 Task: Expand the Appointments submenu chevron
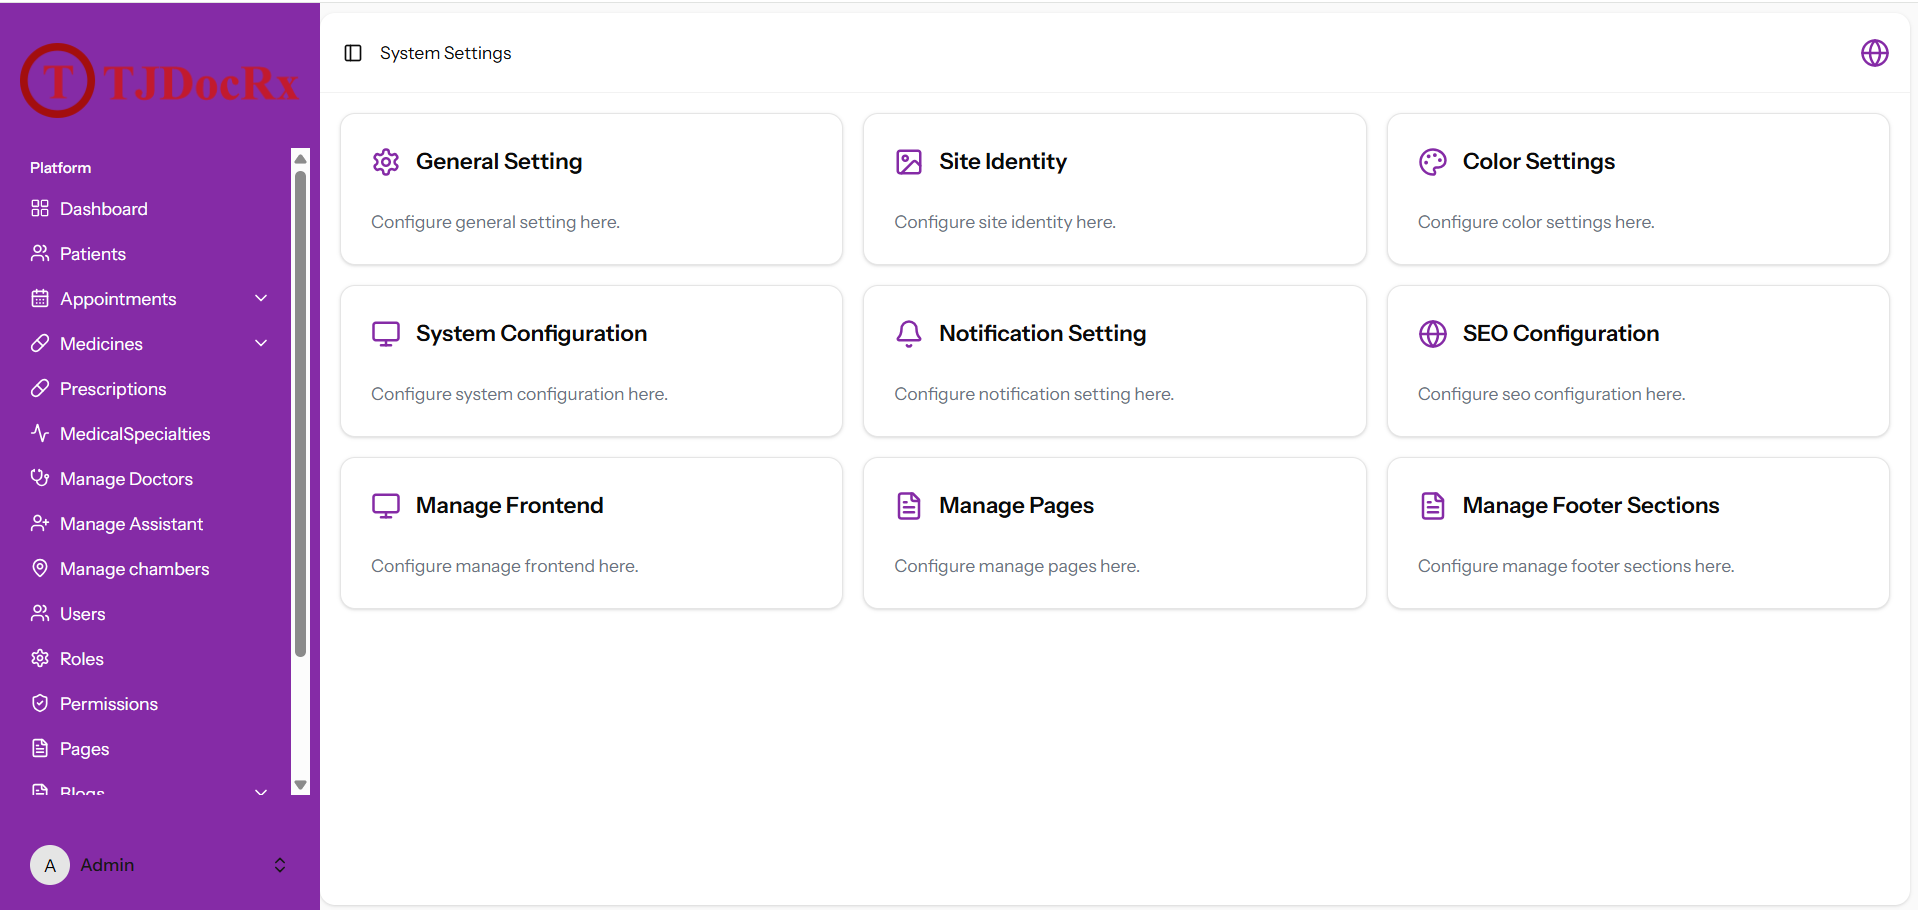(261, 299)
